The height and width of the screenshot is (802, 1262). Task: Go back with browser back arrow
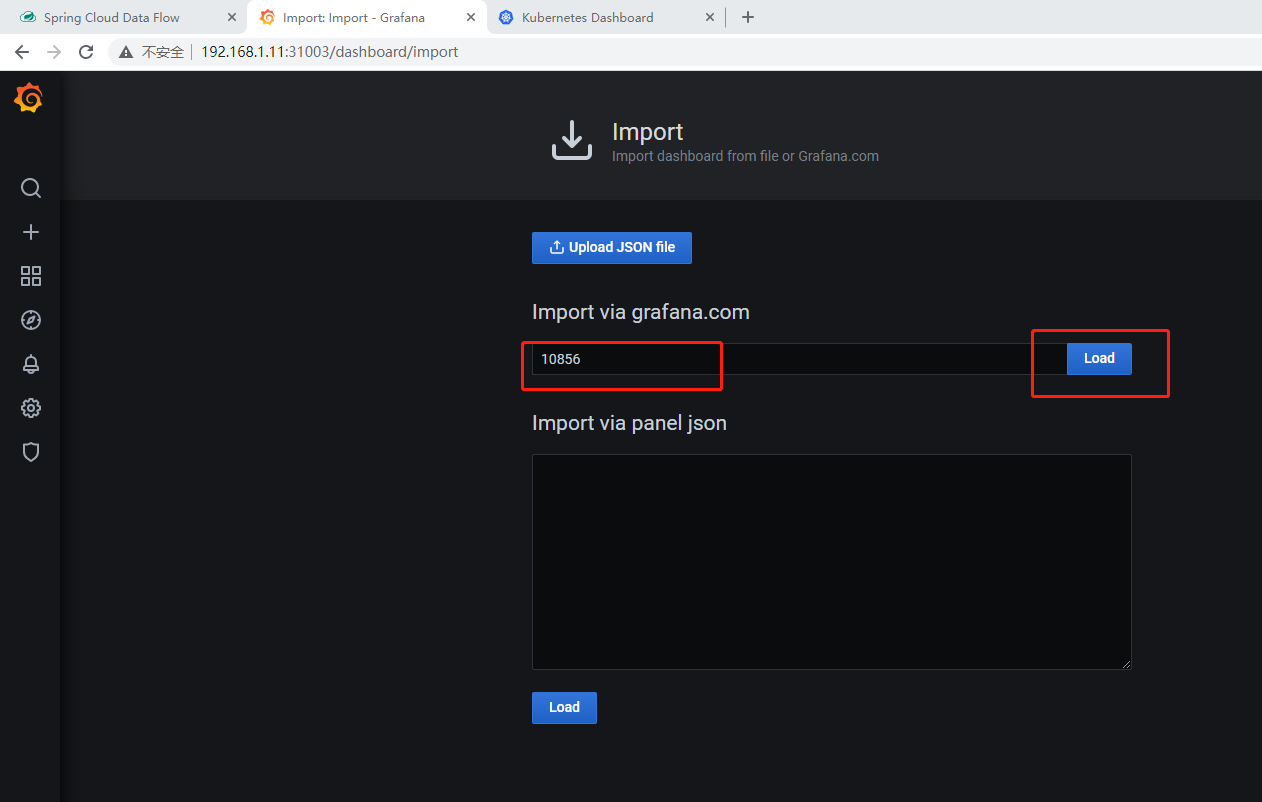(x=22, y=52)
